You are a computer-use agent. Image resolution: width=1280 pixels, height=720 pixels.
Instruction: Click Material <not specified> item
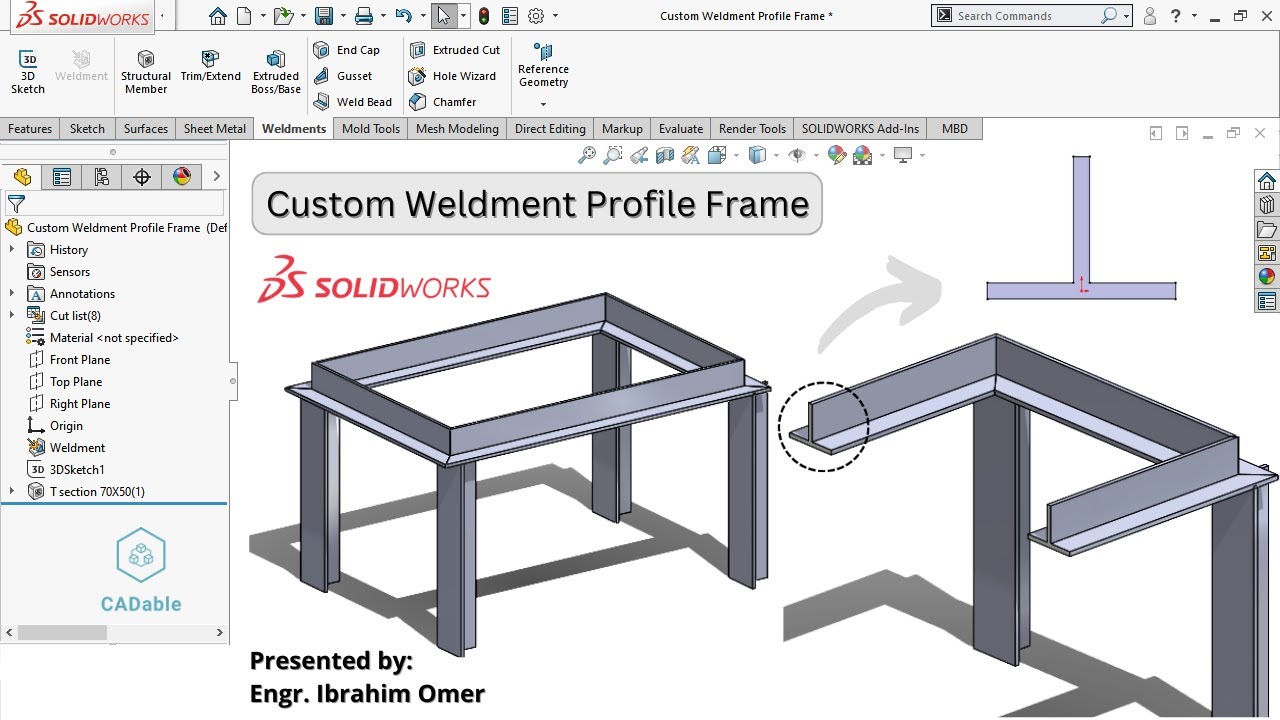114,338
